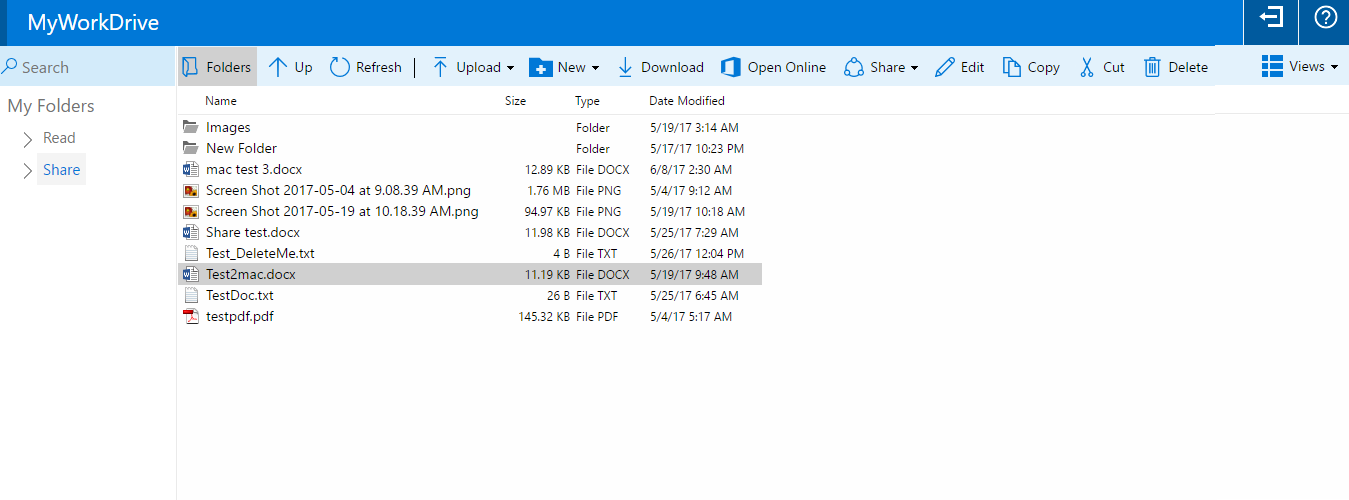Image resolution: width=1349 pixels, height=500 pixels.
Task: Toggle the Folders panel button
Action: tap(217, 67)
